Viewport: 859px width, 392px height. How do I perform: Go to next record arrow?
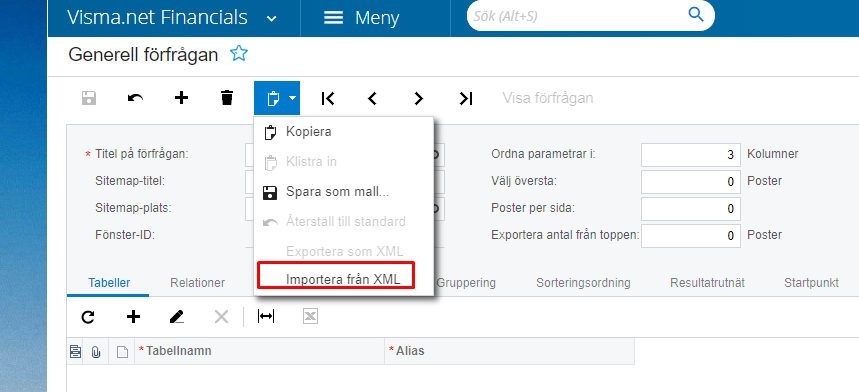(419, 99)
